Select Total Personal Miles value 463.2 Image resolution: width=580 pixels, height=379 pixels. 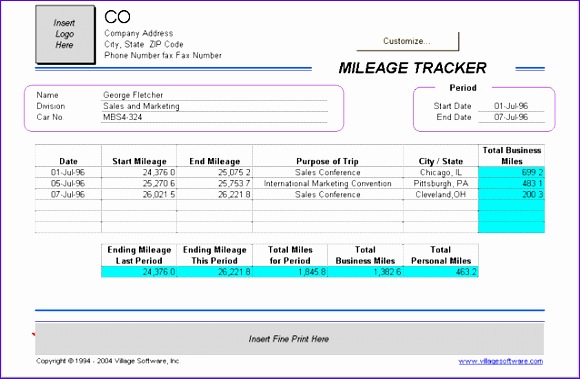[441, 272]
